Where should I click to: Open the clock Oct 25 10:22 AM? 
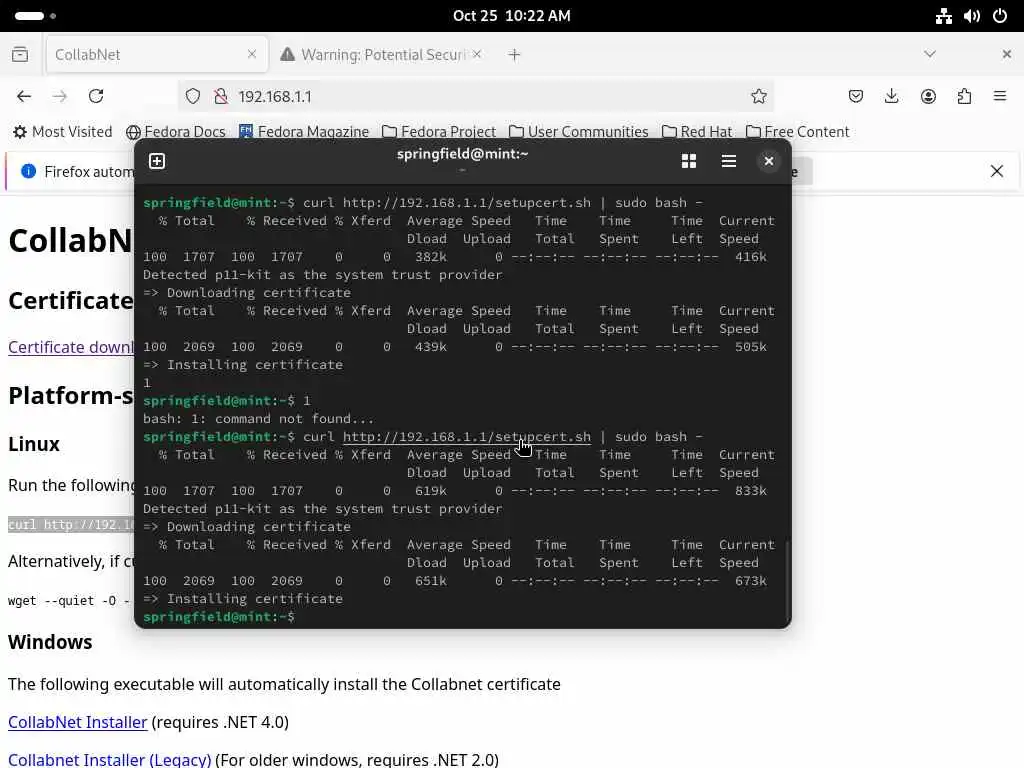512,16
